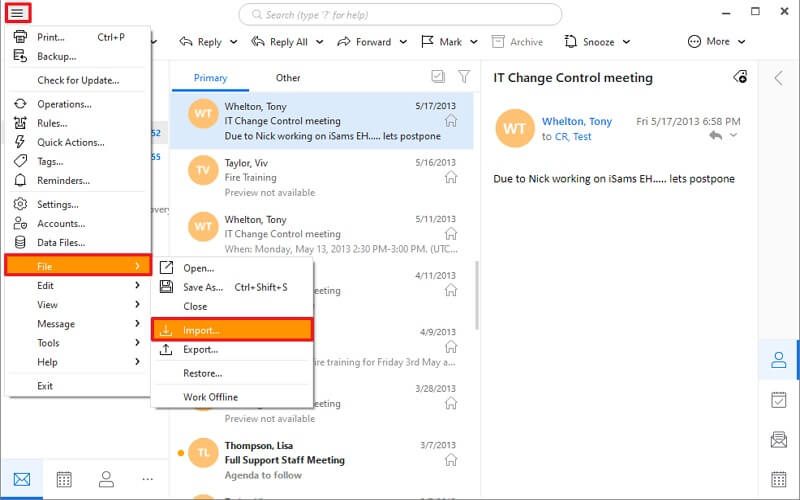Click the Print menu entry
800x500 pixels.
[77, 37]
